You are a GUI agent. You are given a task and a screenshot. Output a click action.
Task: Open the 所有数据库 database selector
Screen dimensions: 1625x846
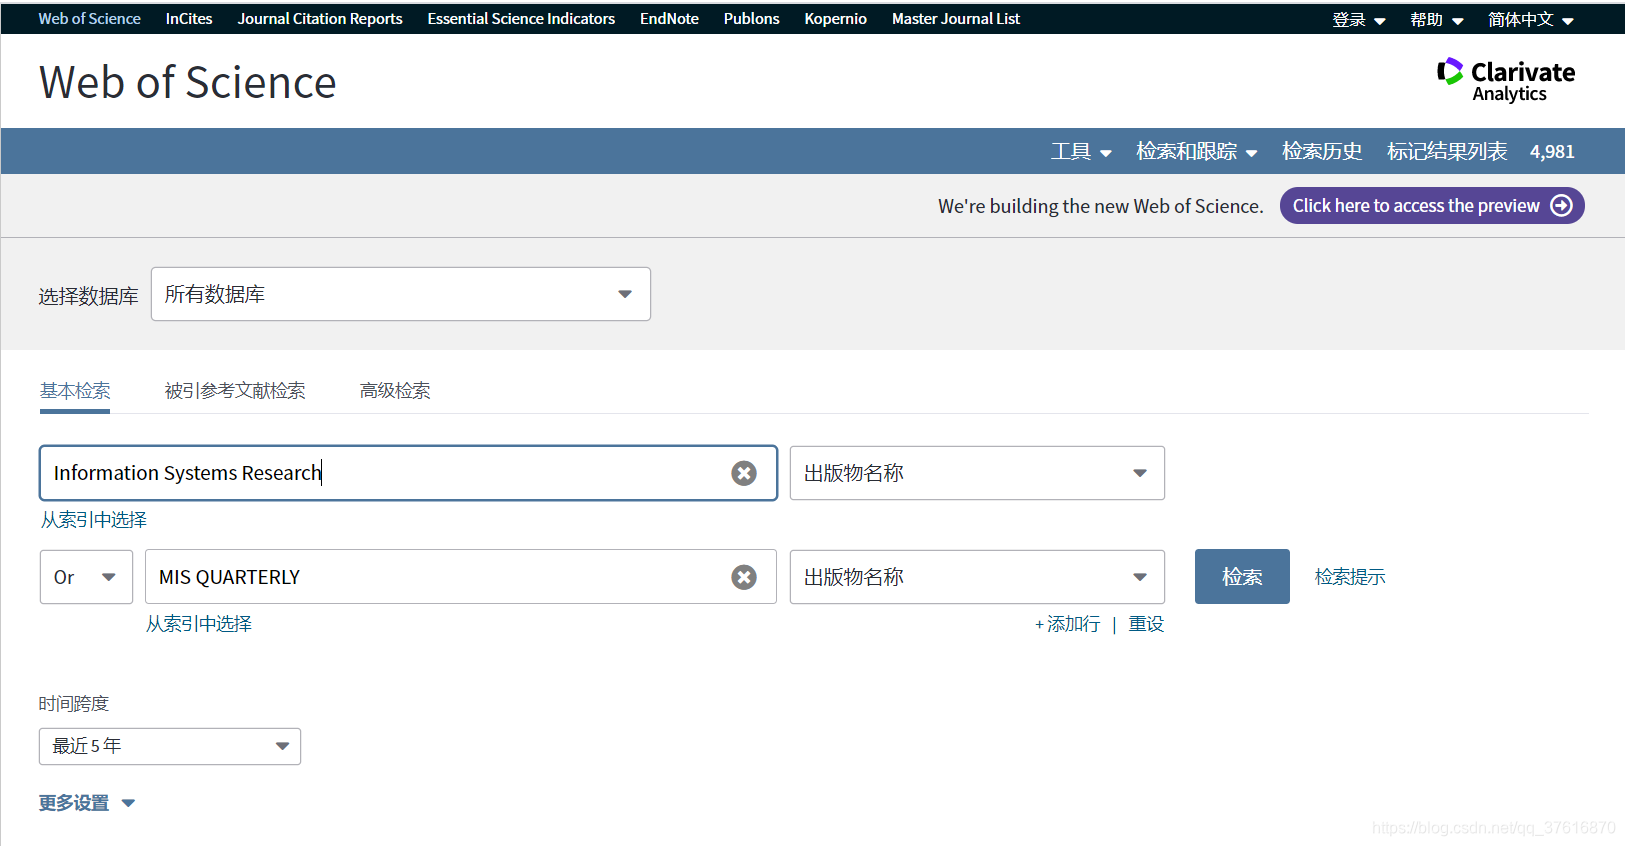click(401, 294)
